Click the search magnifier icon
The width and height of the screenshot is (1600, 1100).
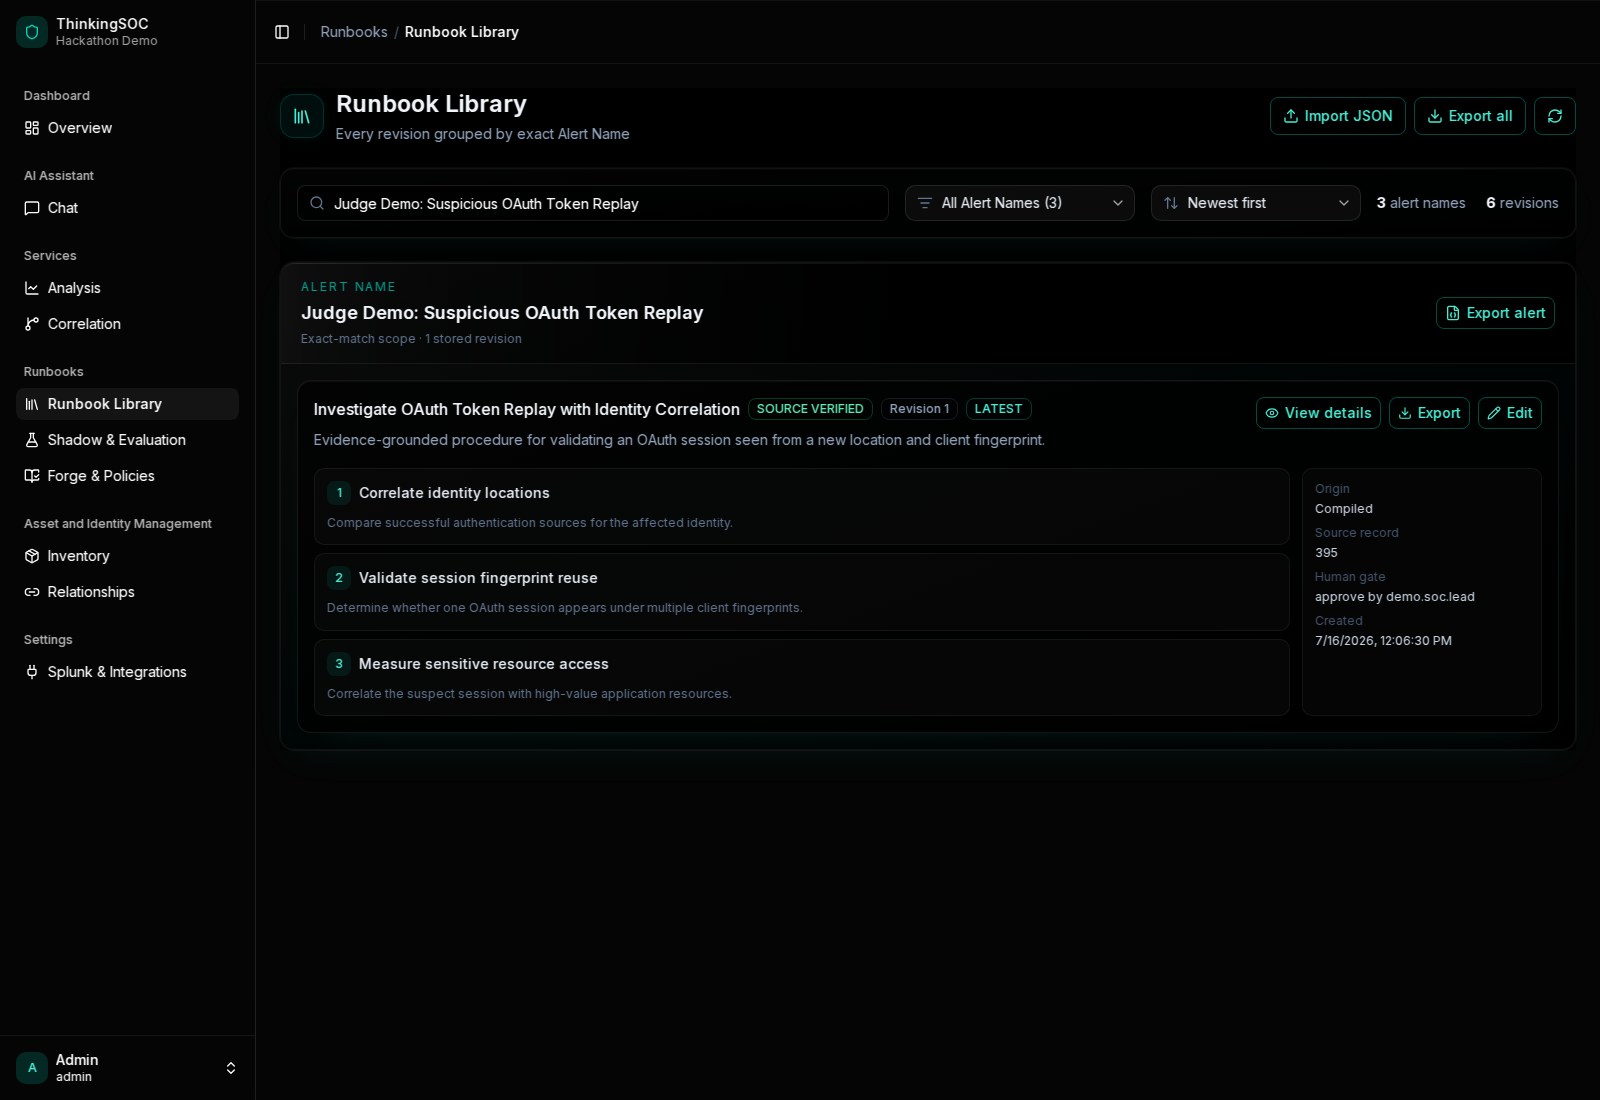click(x=317, y=203)
